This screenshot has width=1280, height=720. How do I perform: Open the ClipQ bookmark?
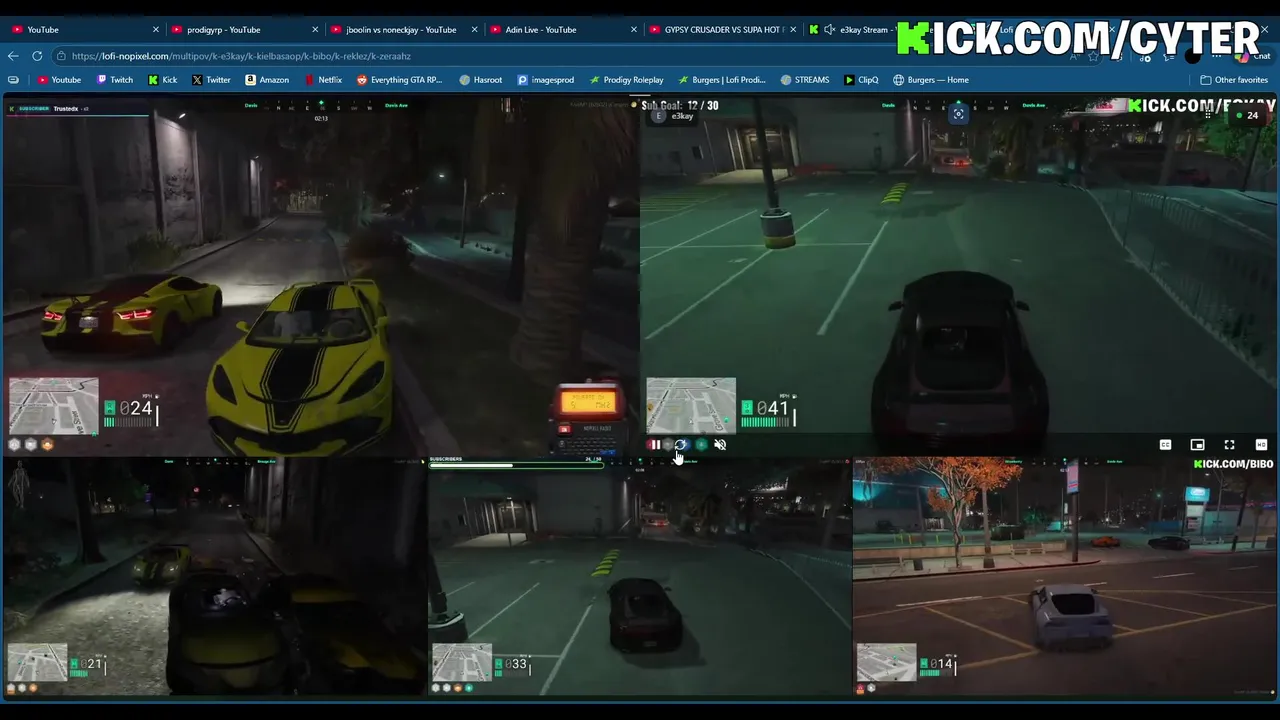(x=861, y=80)
